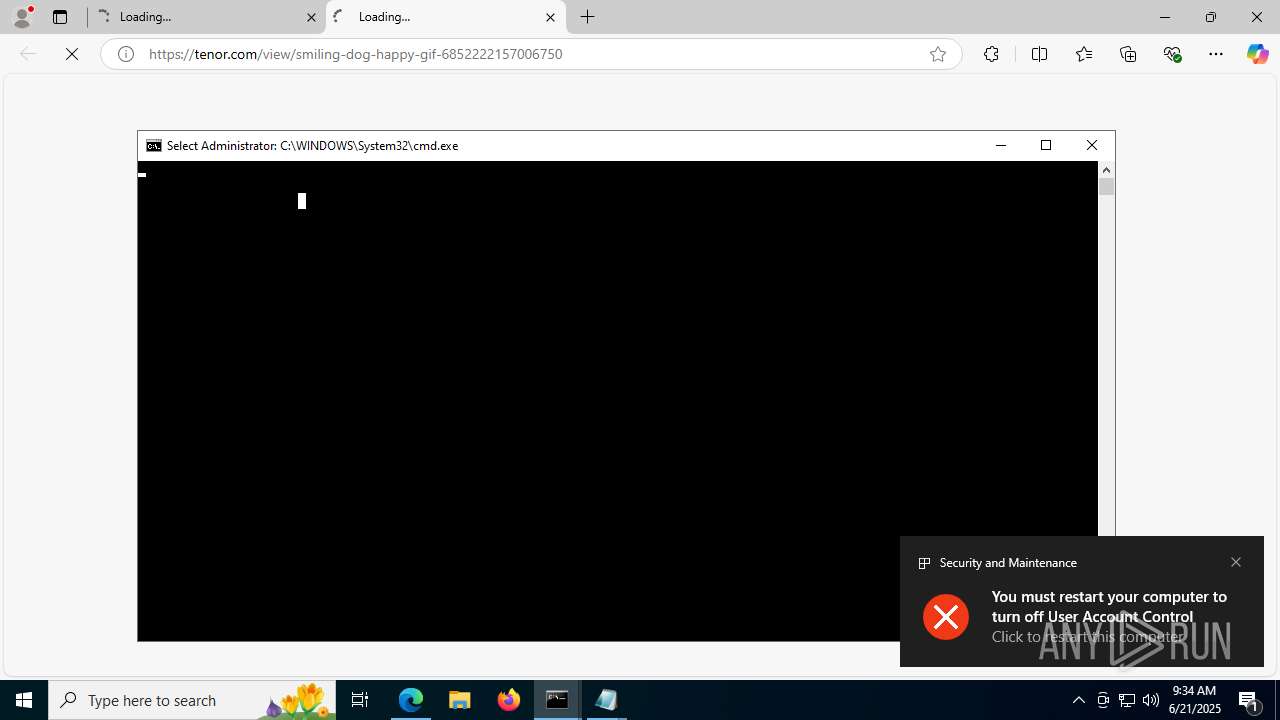Launch Firefox from the taskbar
This screenshot has width=1280, height=720.
pyautogui.click(x=508, y=700)
